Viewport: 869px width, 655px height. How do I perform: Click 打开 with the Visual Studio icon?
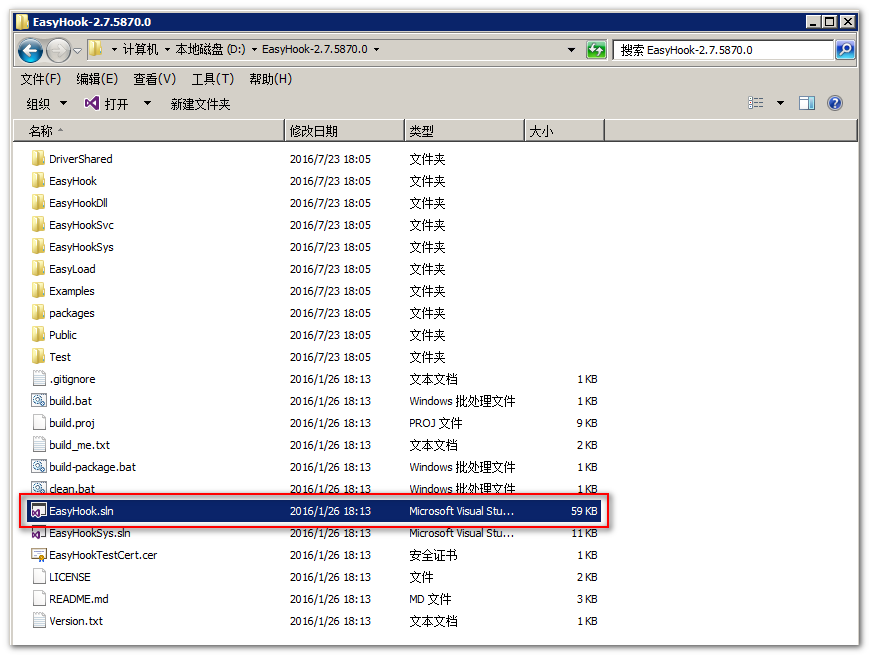106,104
